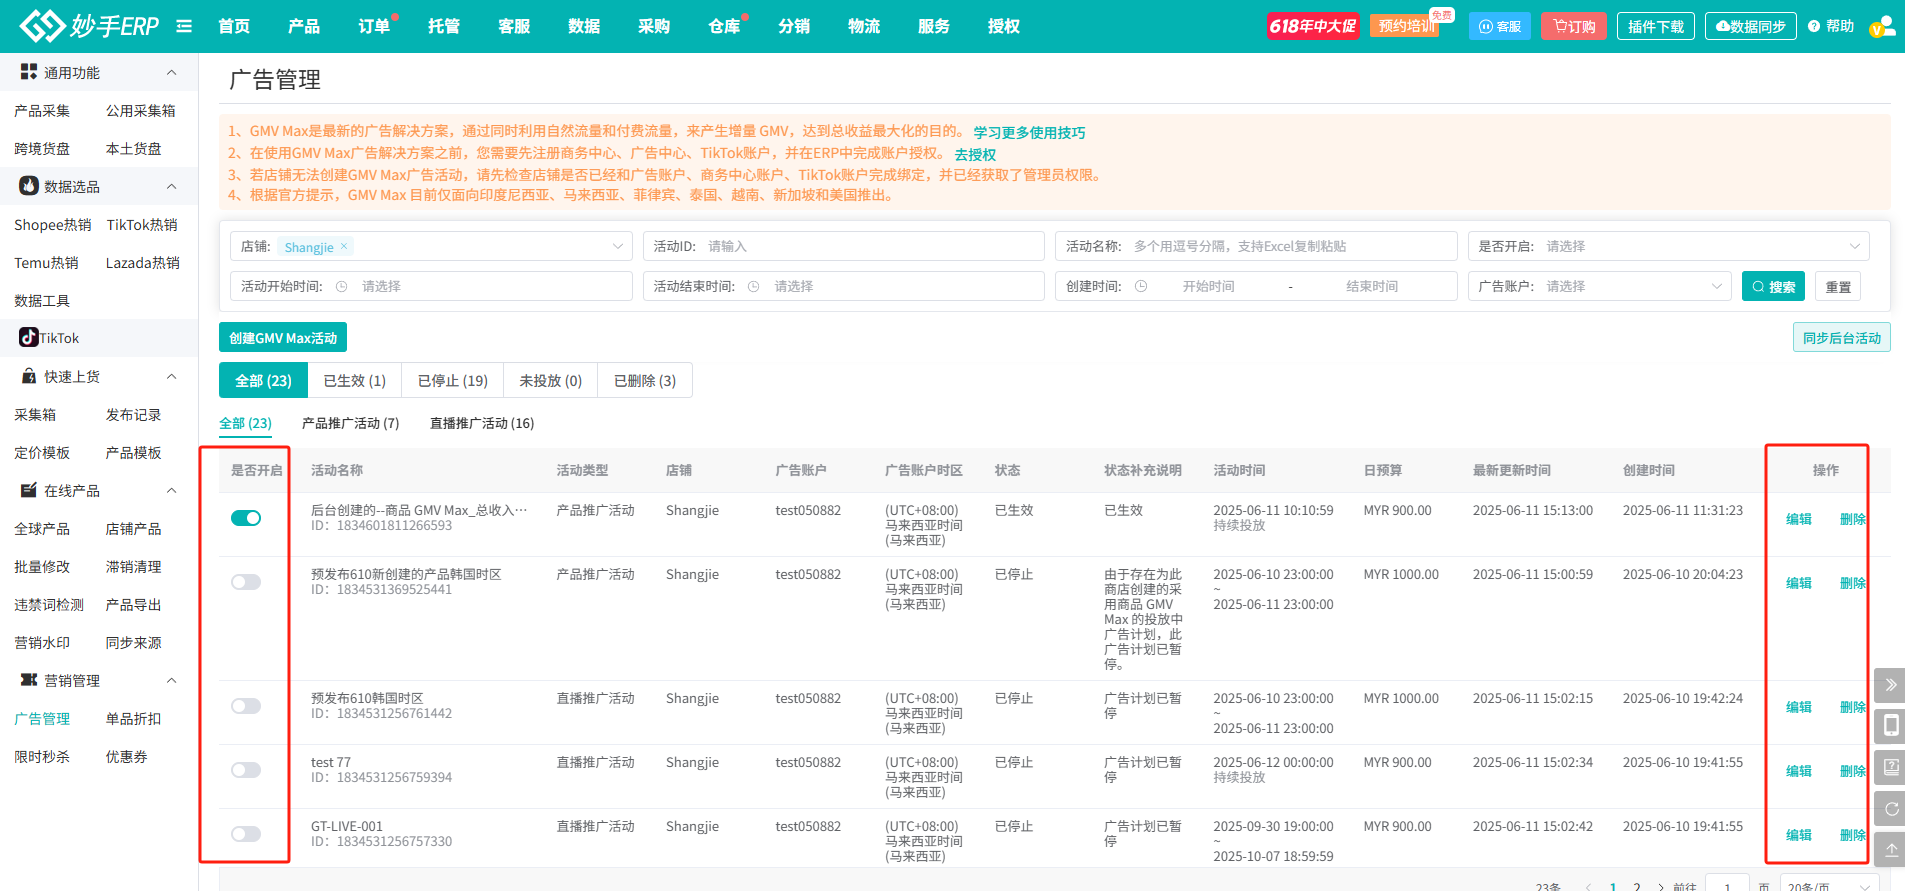This screenshot has height=891, width=1905.
Task: Open 客服 chat in top bar
Action: pos(1500,26)
